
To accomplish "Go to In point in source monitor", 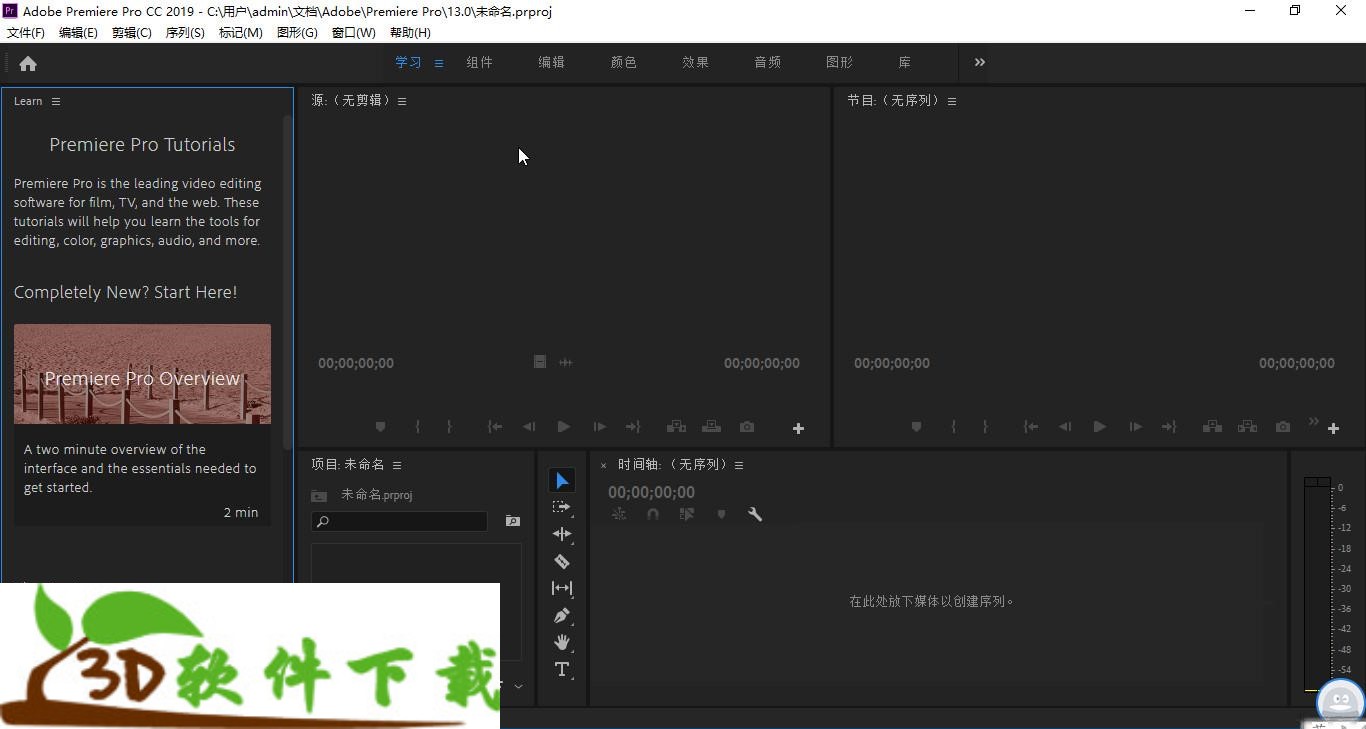I will tap(495, 427).
